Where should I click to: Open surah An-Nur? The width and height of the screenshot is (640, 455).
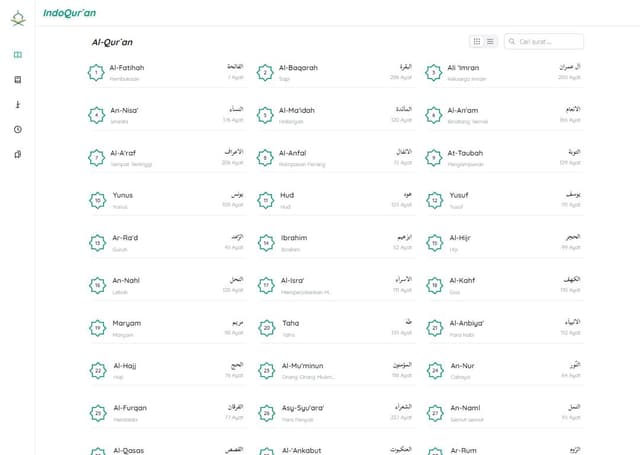tap(504, 371)
